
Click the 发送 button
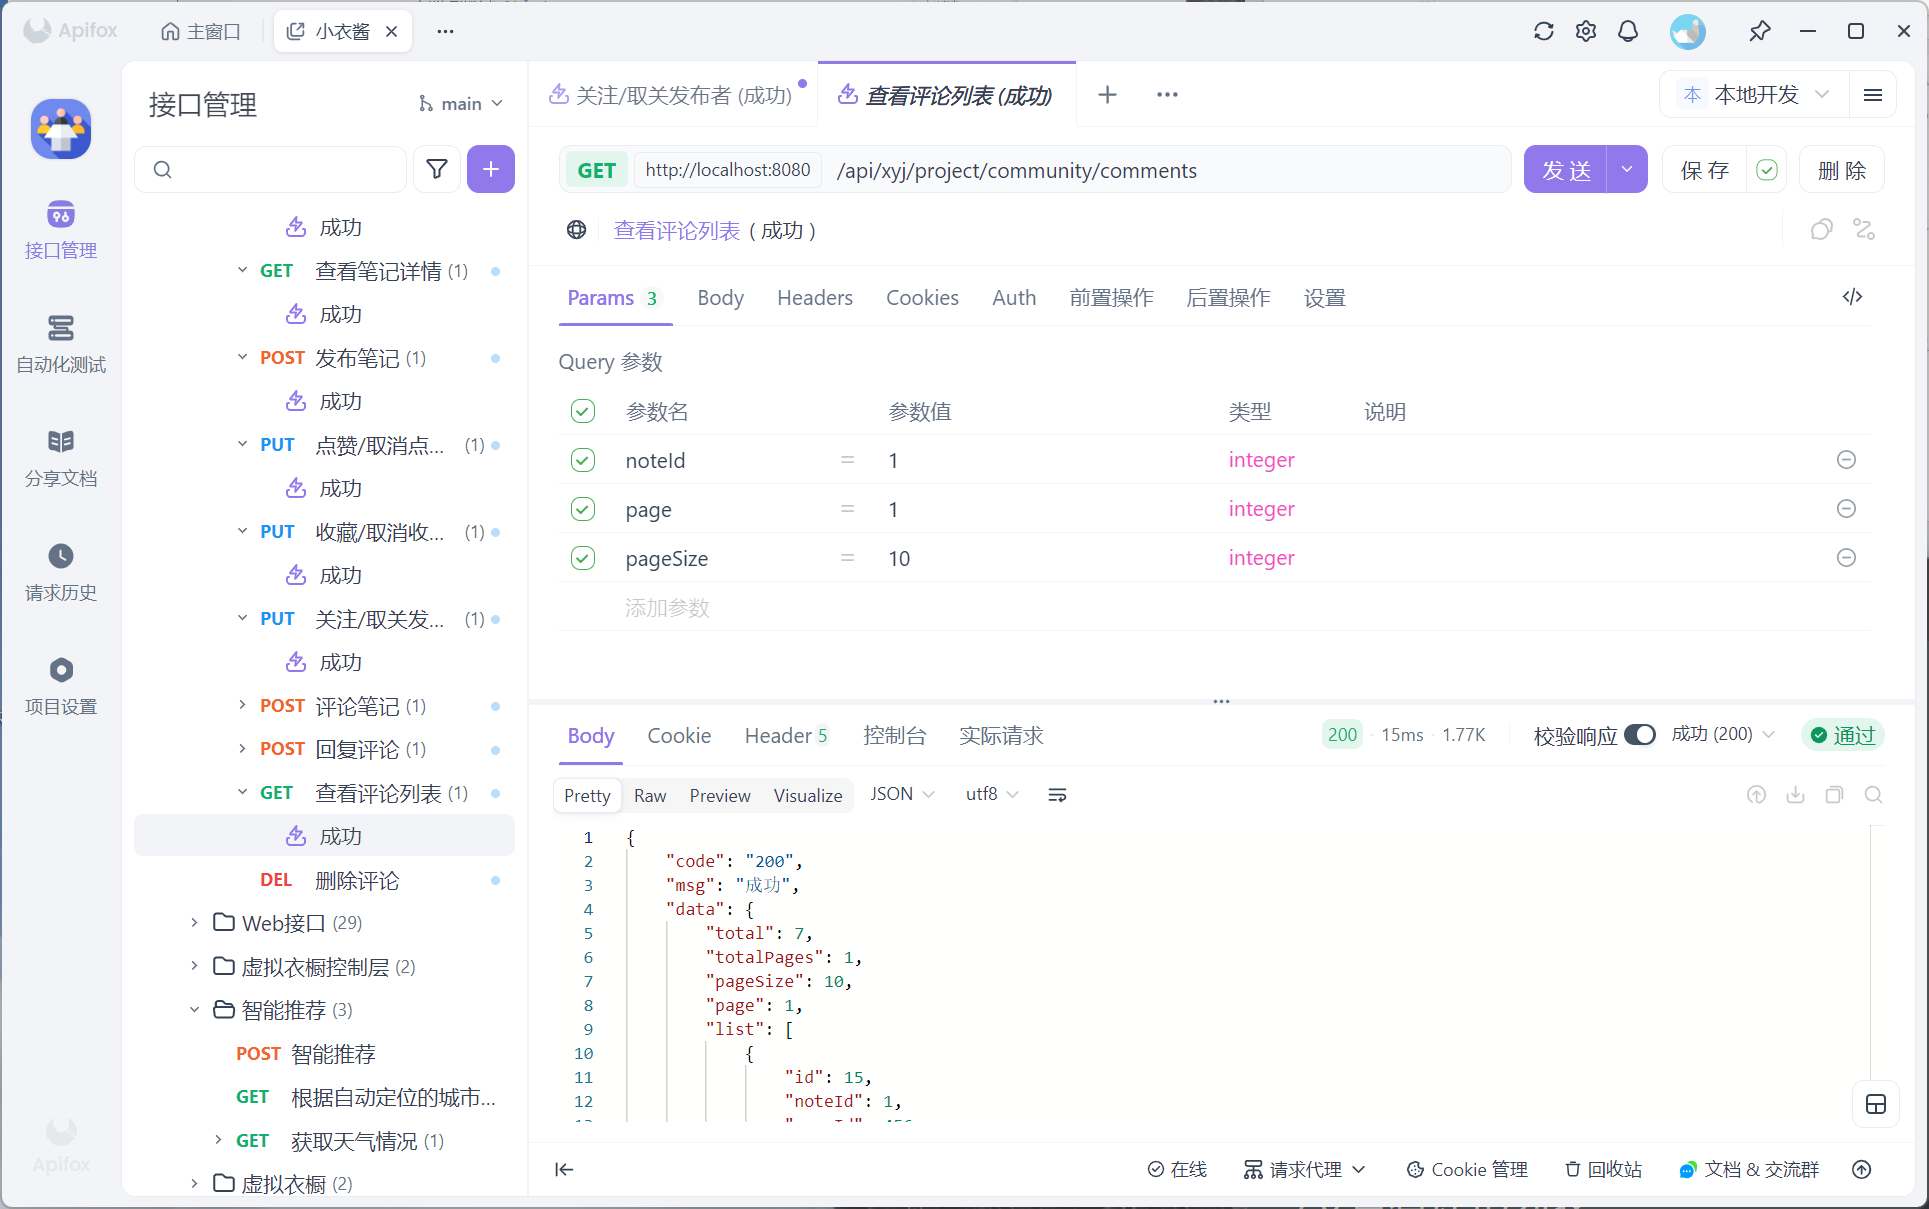pyautogui.click(x=1565, y=170)
